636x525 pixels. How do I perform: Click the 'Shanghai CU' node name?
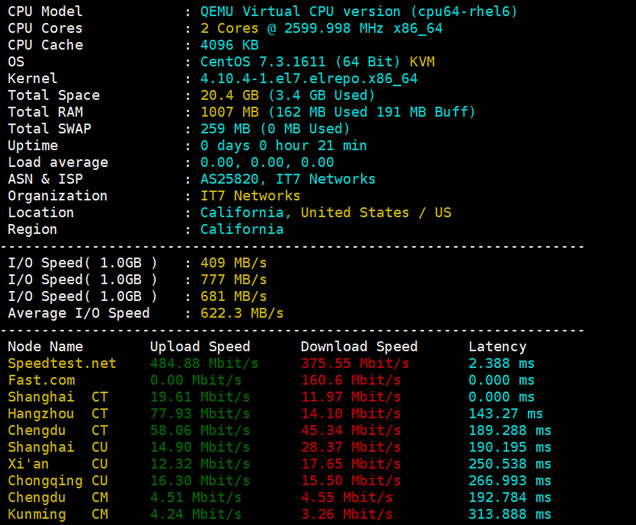[58, 447]
